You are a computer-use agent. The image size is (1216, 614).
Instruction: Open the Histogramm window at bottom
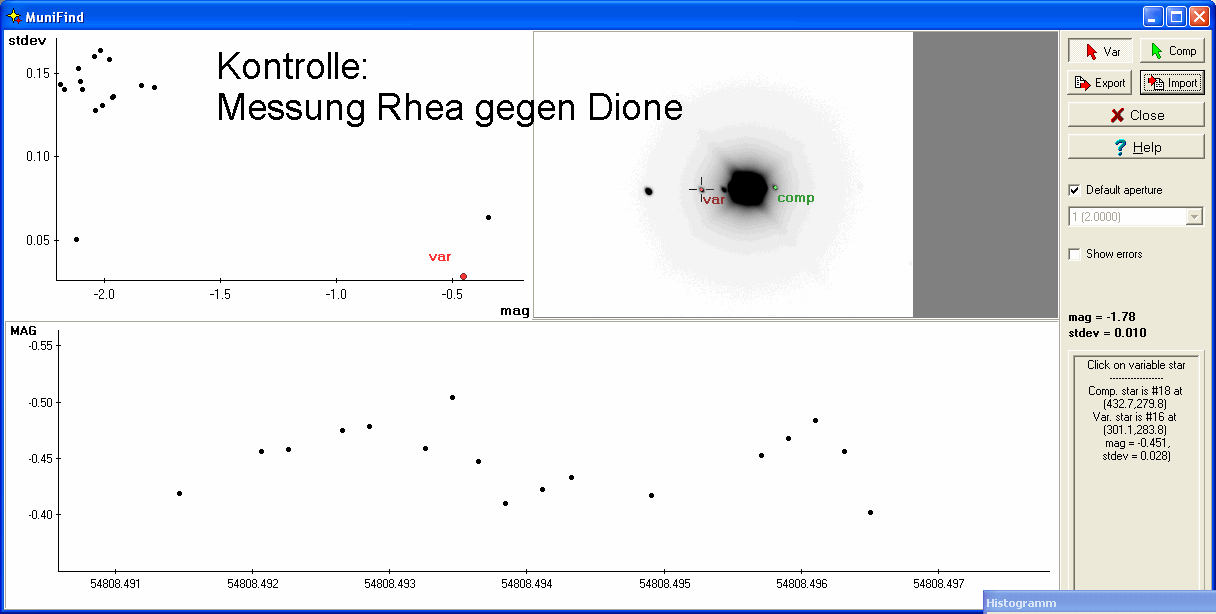(1098, 603)
